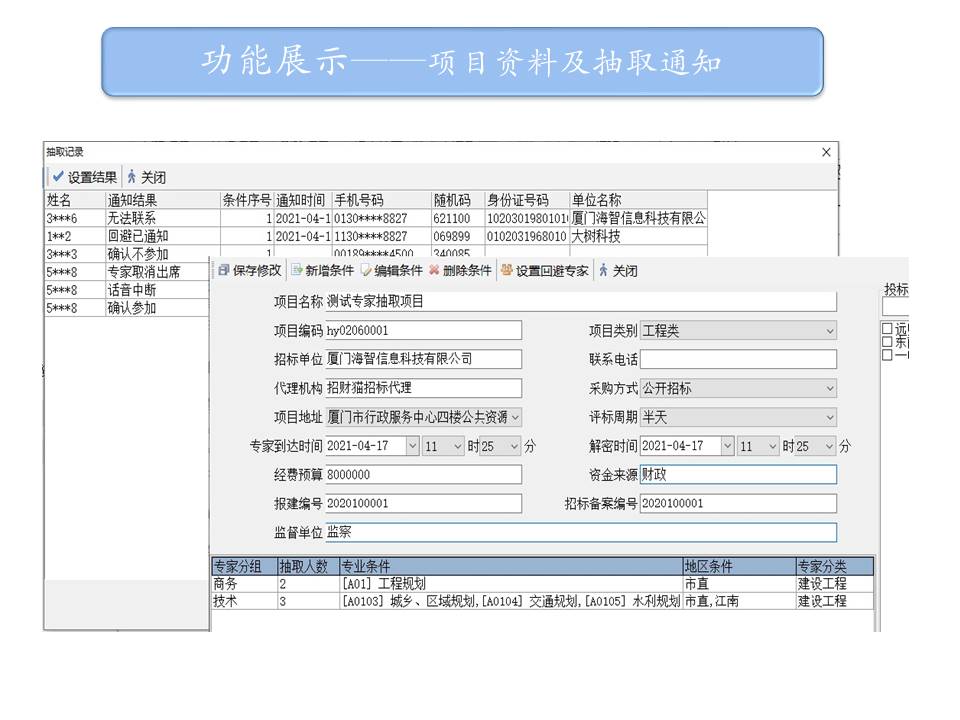Open the 评标周期 dropdown
The width and height of the screenshot is (960, 720).
[x=830, y=418]
